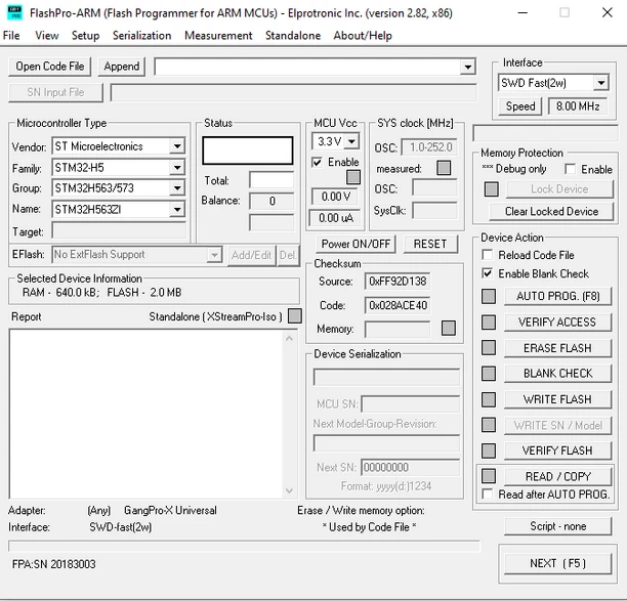Click the Script - none button
This screenshot has width=627, height=601.
[558, 526]
